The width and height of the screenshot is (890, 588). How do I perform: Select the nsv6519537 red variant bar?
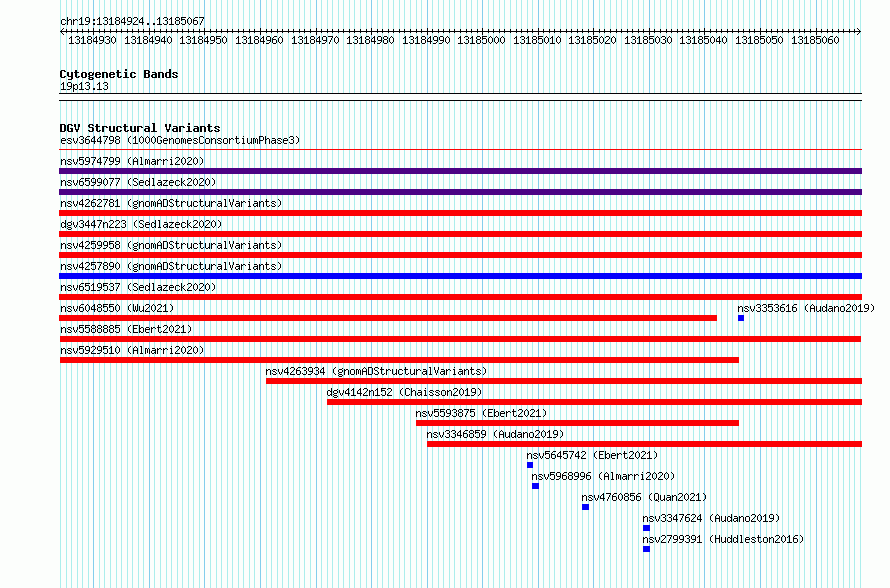[x=460, y=297]
